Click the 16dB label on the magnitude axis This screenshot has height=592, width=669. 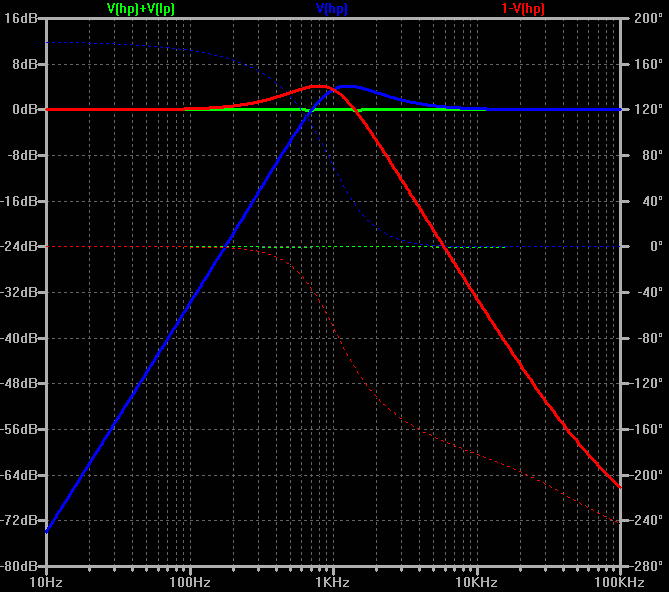click(20, 18)
